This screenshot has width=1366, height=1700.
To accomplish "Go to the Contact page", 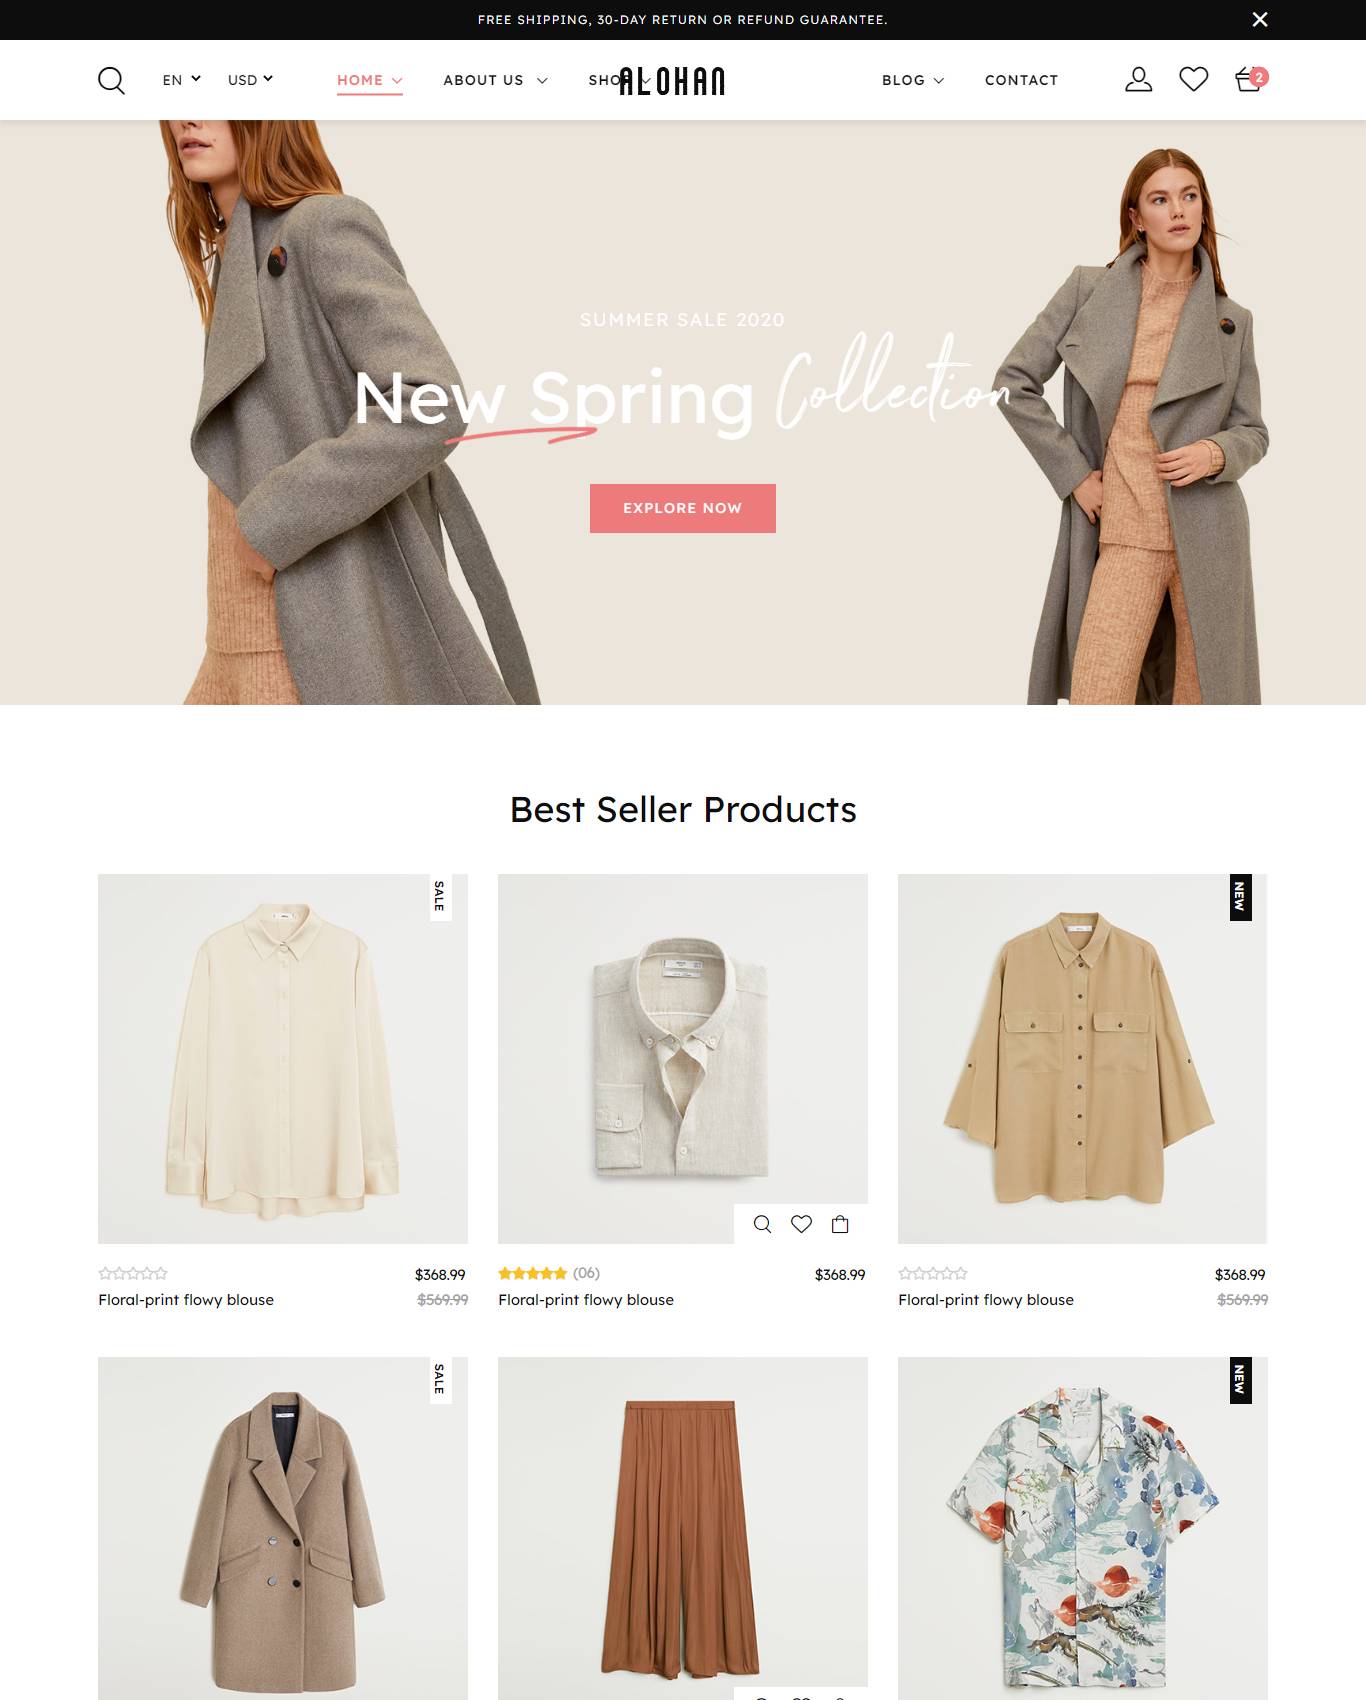I will (x=1021, y=80).
